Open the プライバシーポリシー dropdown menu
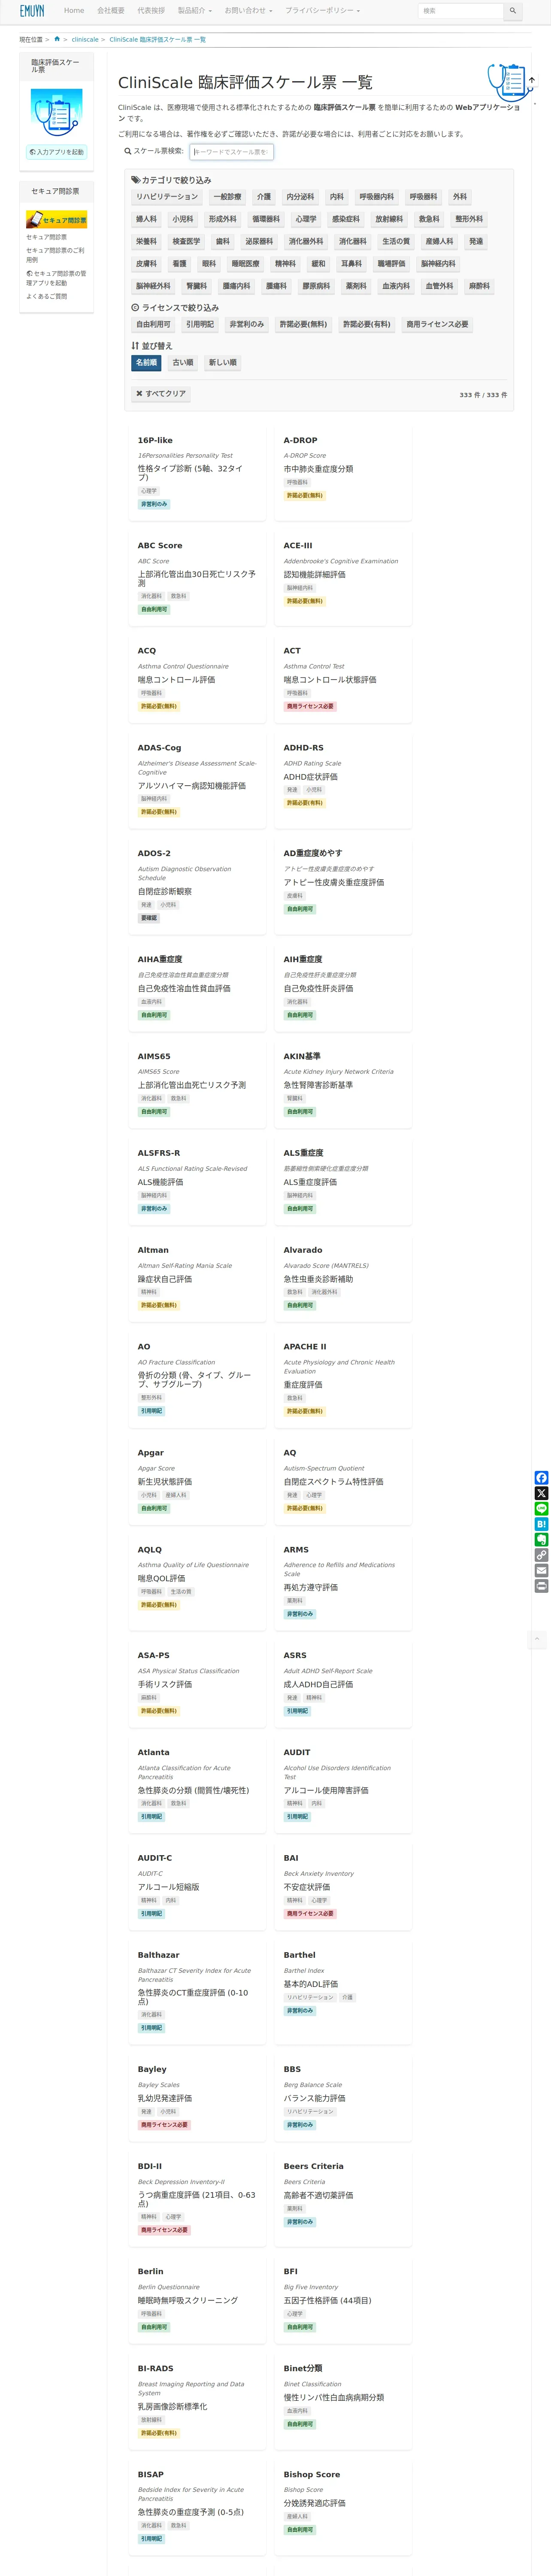The image size is (551, 2576). pyautogui.click(x=322, y=11)
